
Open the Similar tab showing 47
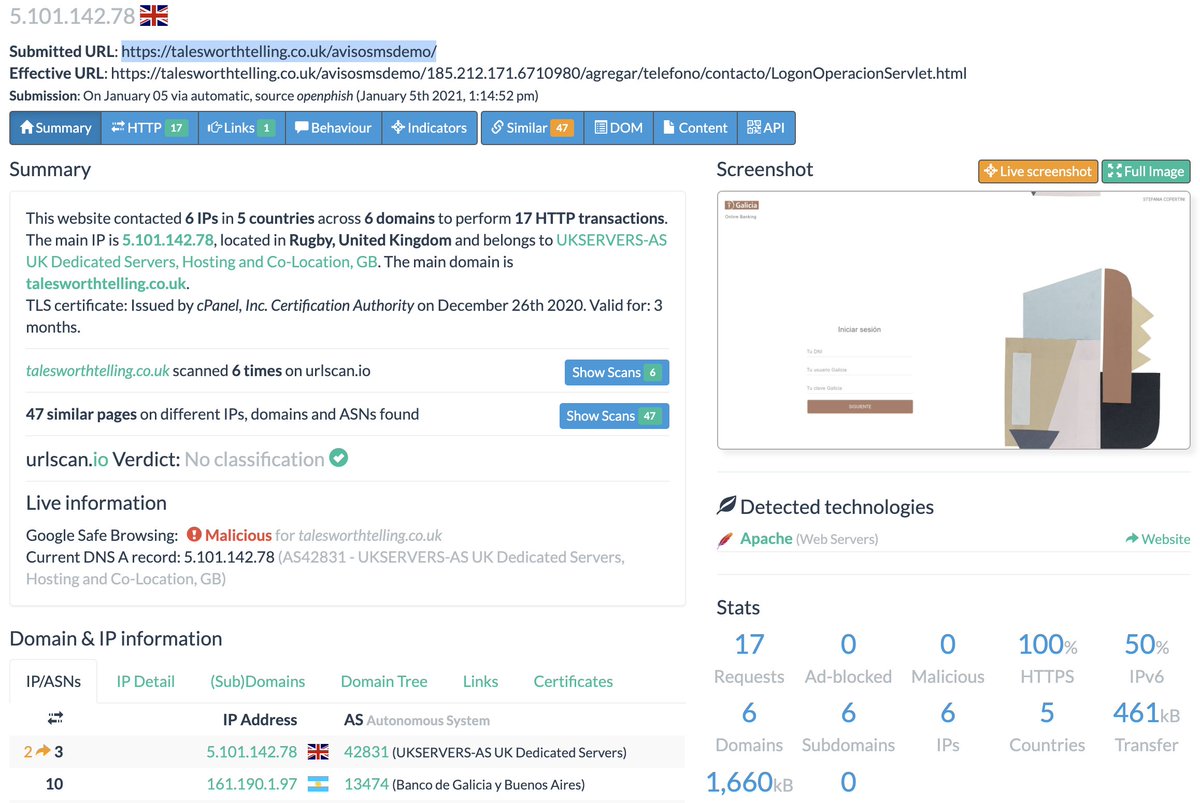pos(532,128)
